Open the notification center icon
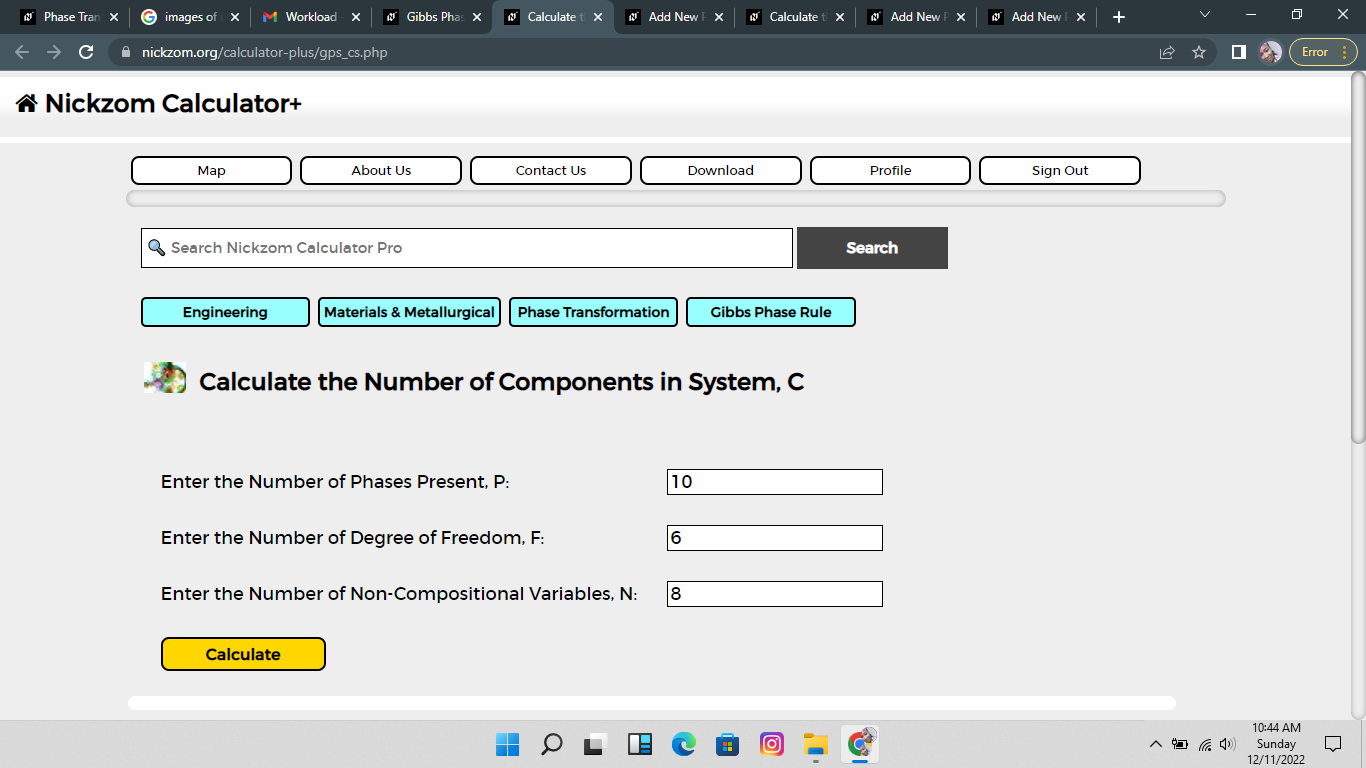The height and width of the screenshot is (768, 1366). click(x=1332, y=744)
